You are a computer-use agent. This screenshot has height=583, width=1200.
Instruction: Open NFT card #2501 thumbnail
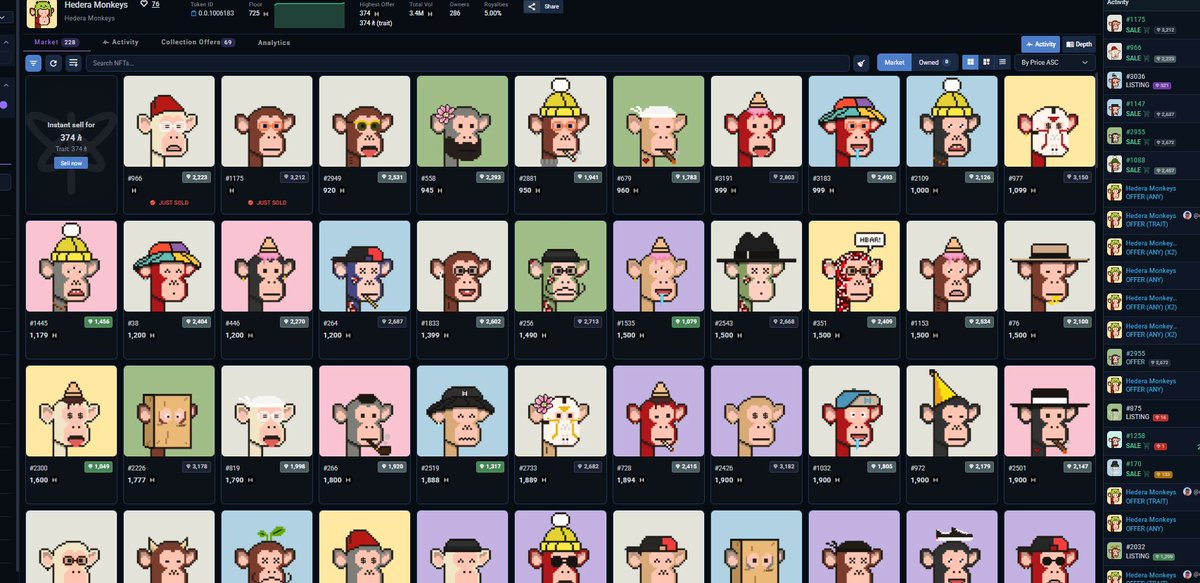[x=1048, y=411]
